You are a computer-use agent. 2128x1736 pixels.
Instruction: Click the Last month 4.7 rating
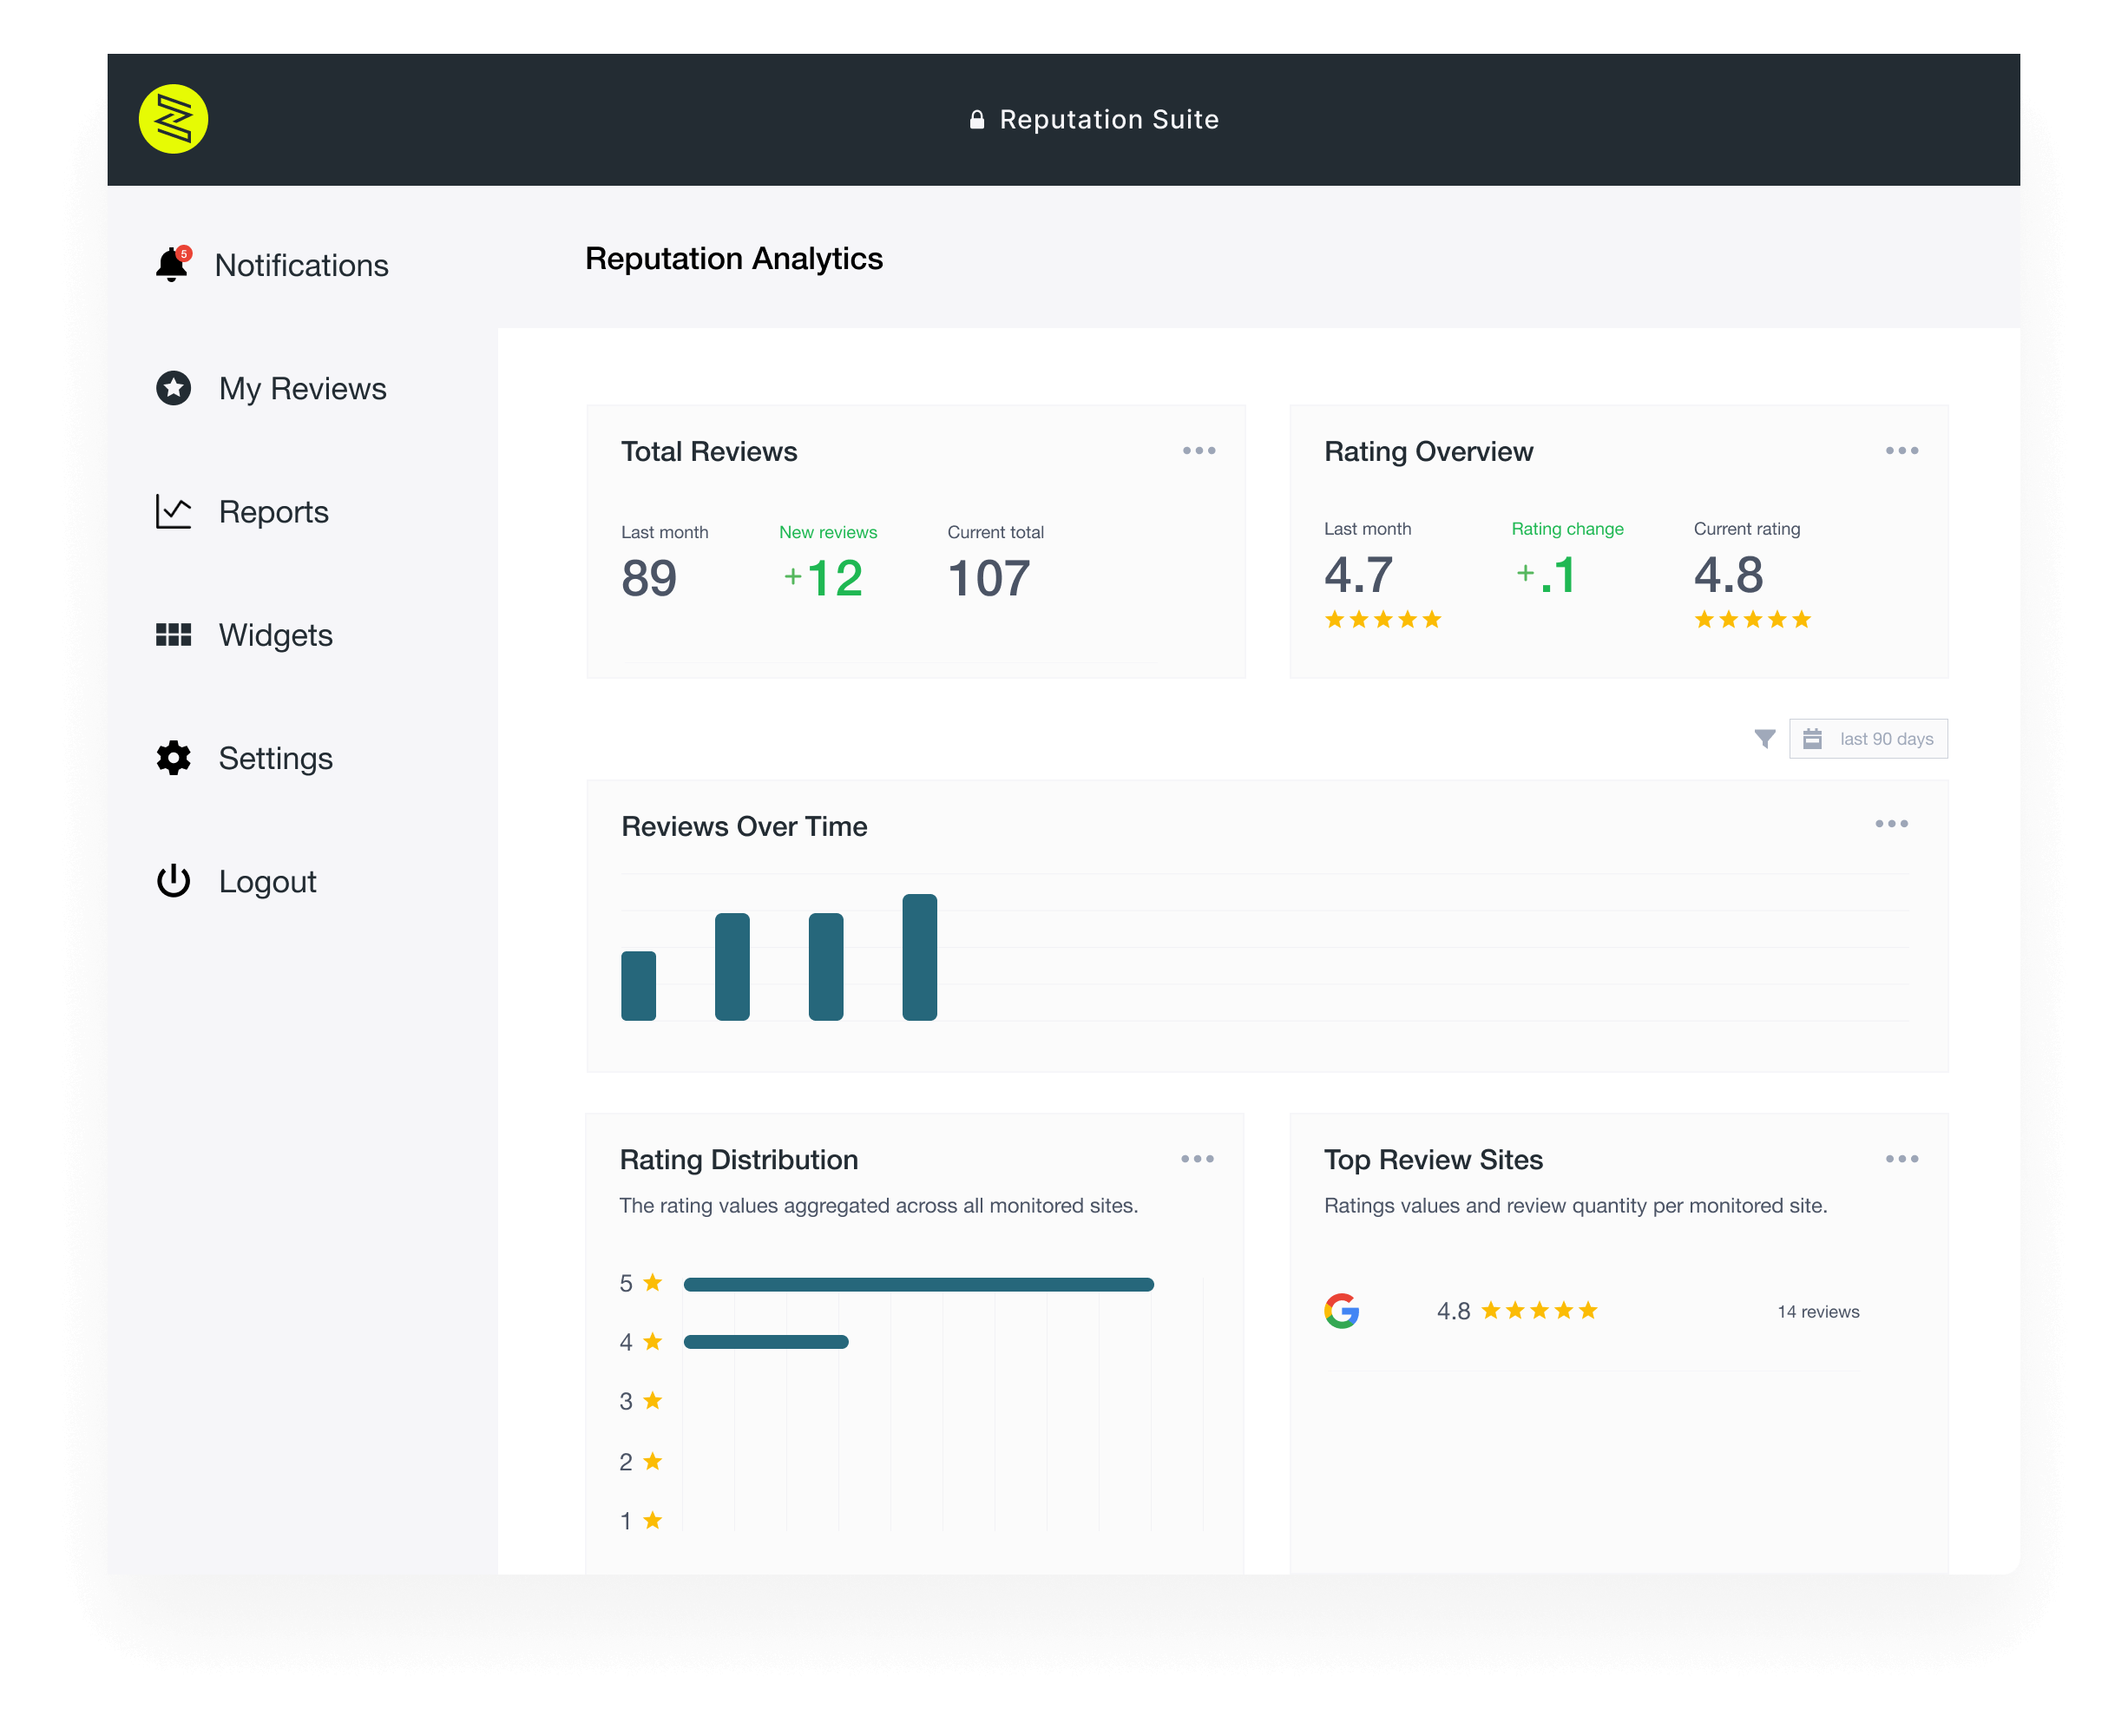1359,575
